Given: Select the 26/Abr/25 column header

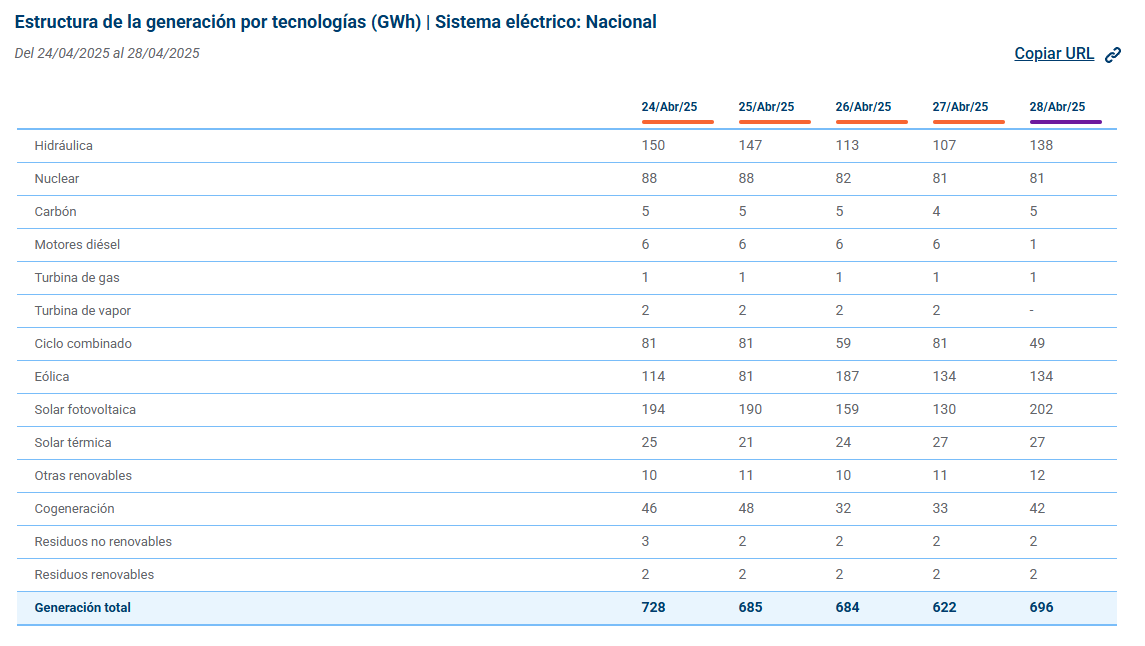Looking at the screenshot, I should point(863,107).
